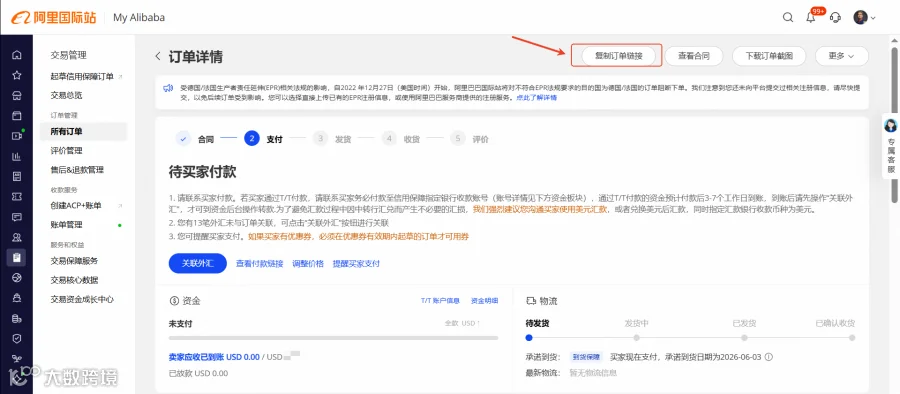
Task: Click the home icon in left sidebar
Action: click(17, 55)
